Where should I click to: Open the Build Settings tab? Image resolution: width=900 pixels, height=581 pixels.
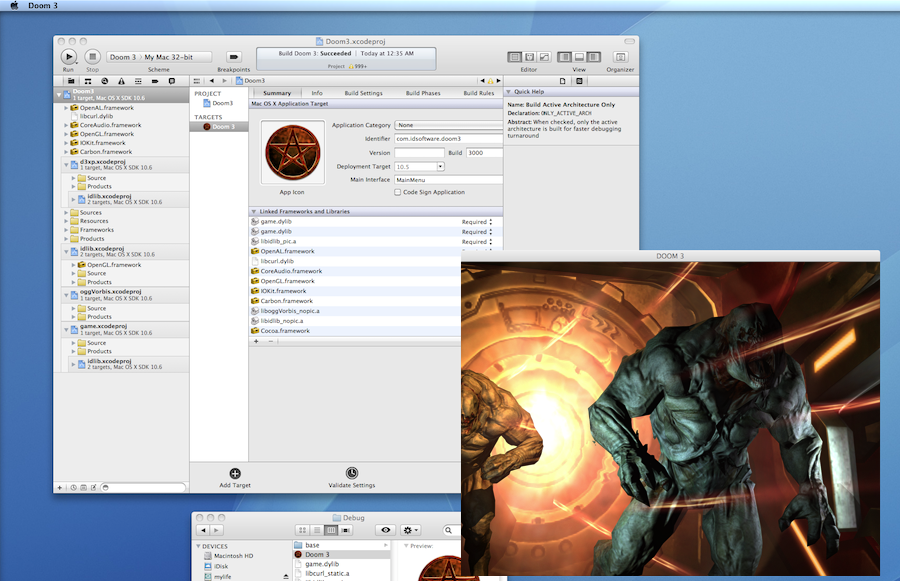(x=363, y=93)
